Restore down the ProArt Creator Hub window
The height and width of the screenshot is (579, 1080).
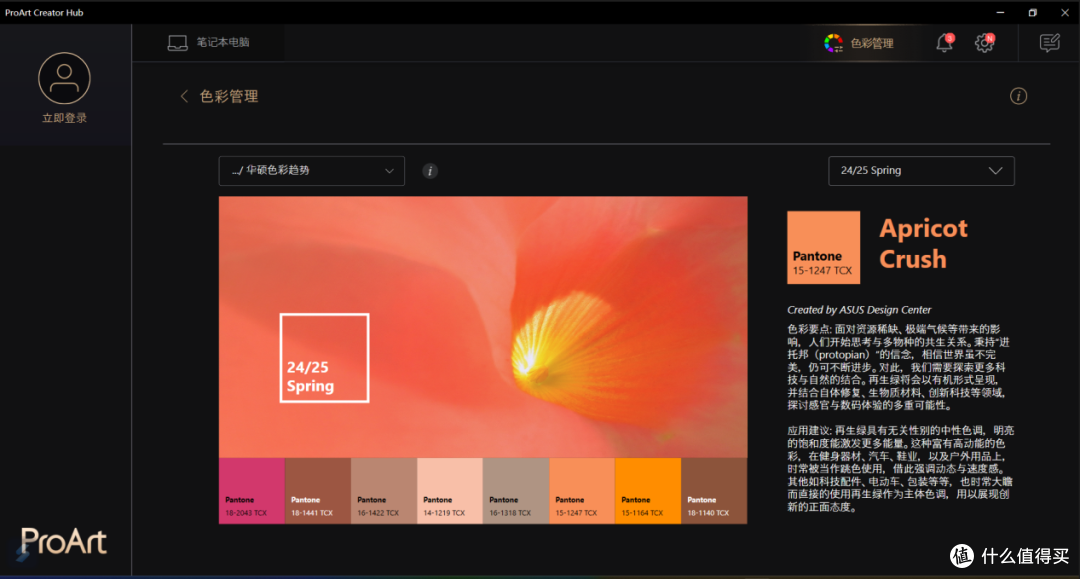tap(1032, 12)
